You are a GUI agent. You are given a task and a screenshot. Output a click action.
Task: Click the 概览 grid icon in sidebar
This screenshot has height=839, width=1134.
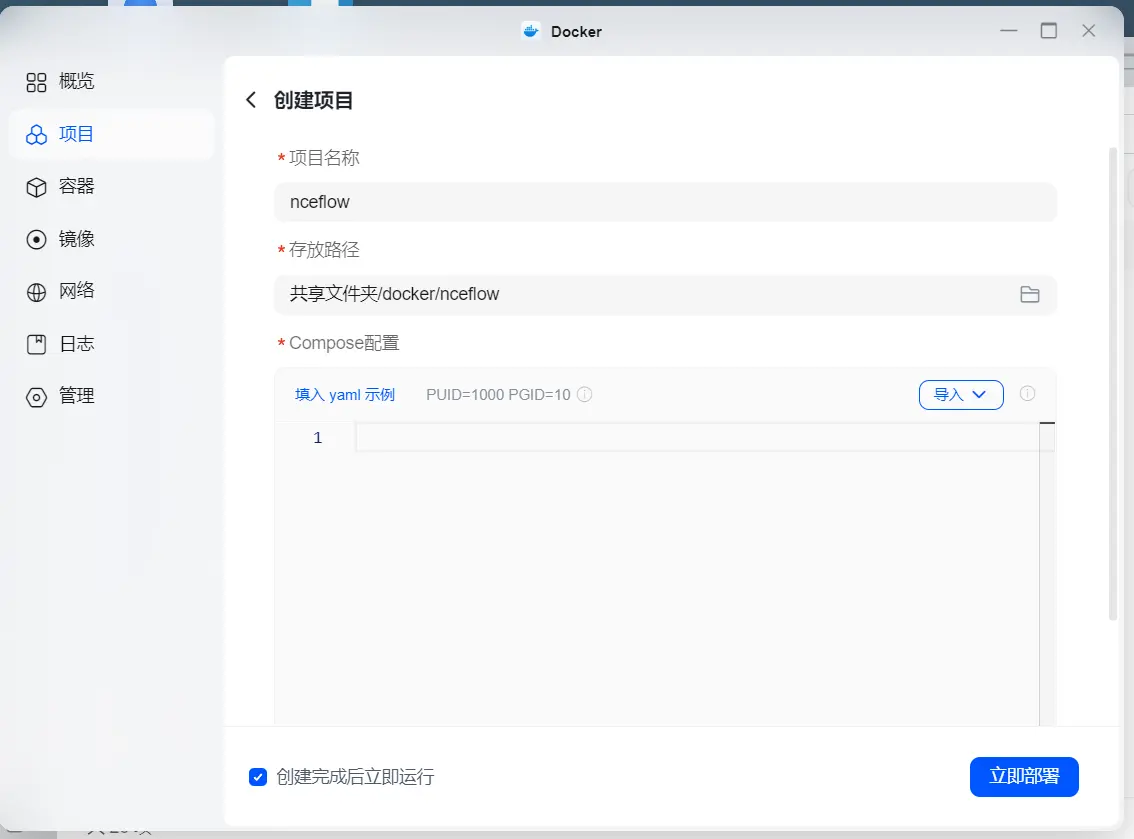coord(36,82)
